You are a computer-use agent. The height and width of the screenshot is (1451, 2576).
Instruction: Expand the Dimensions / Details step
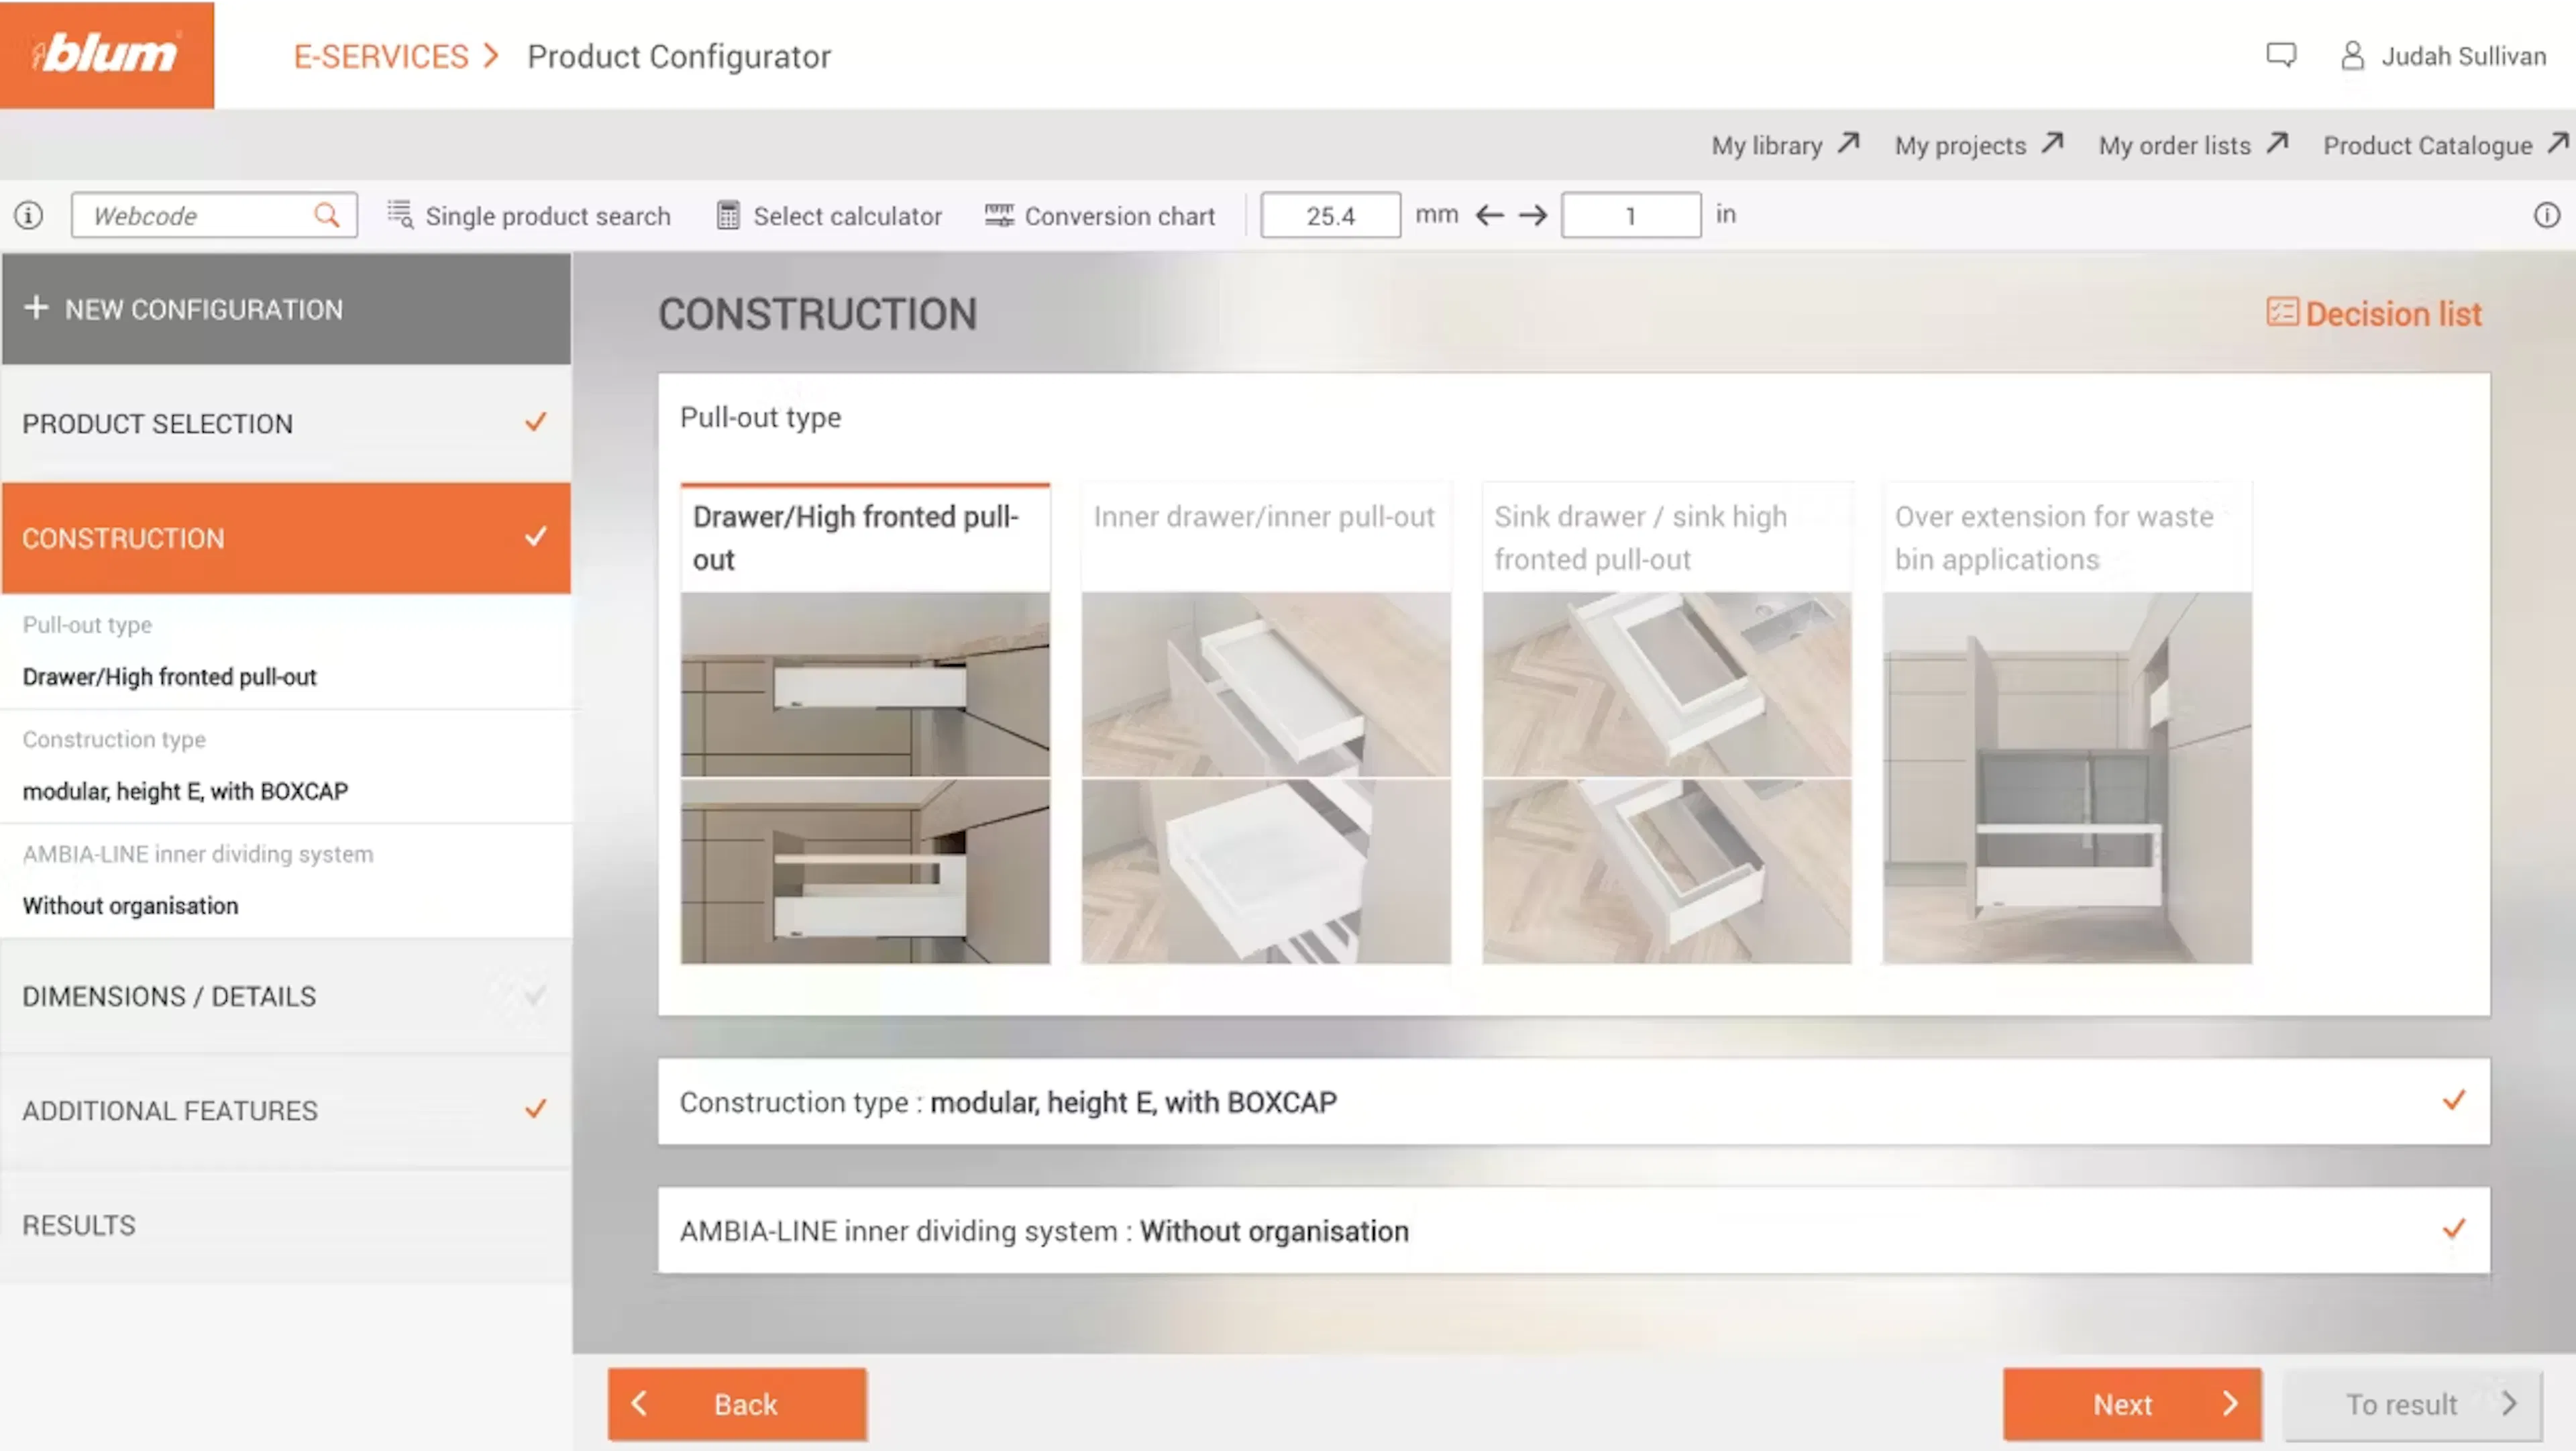[286, 996]
